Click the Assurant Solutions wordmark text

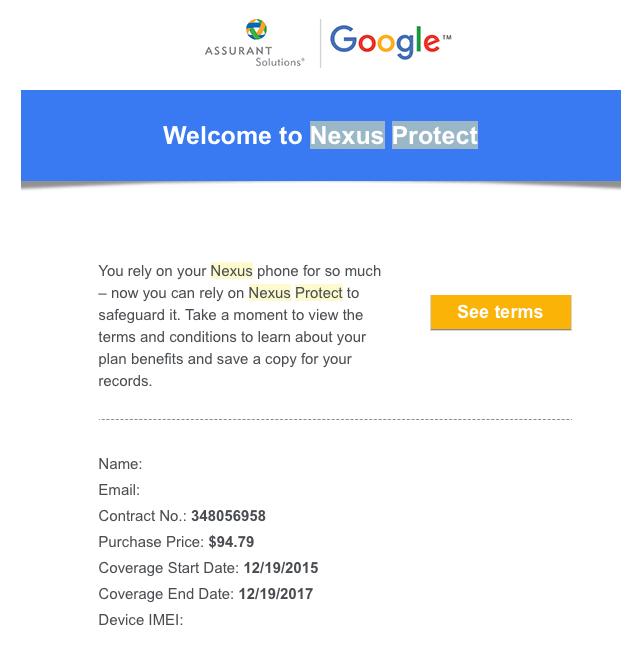tap(254, 56)
